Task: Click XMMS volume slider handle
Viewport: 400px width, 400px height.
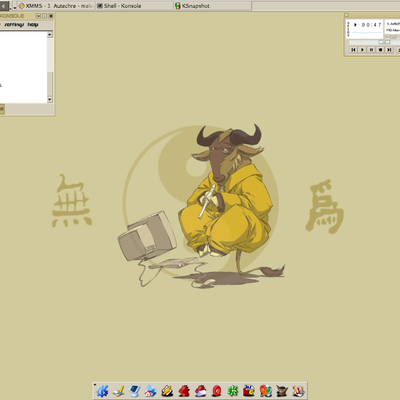Action: [x=393, y=37]
